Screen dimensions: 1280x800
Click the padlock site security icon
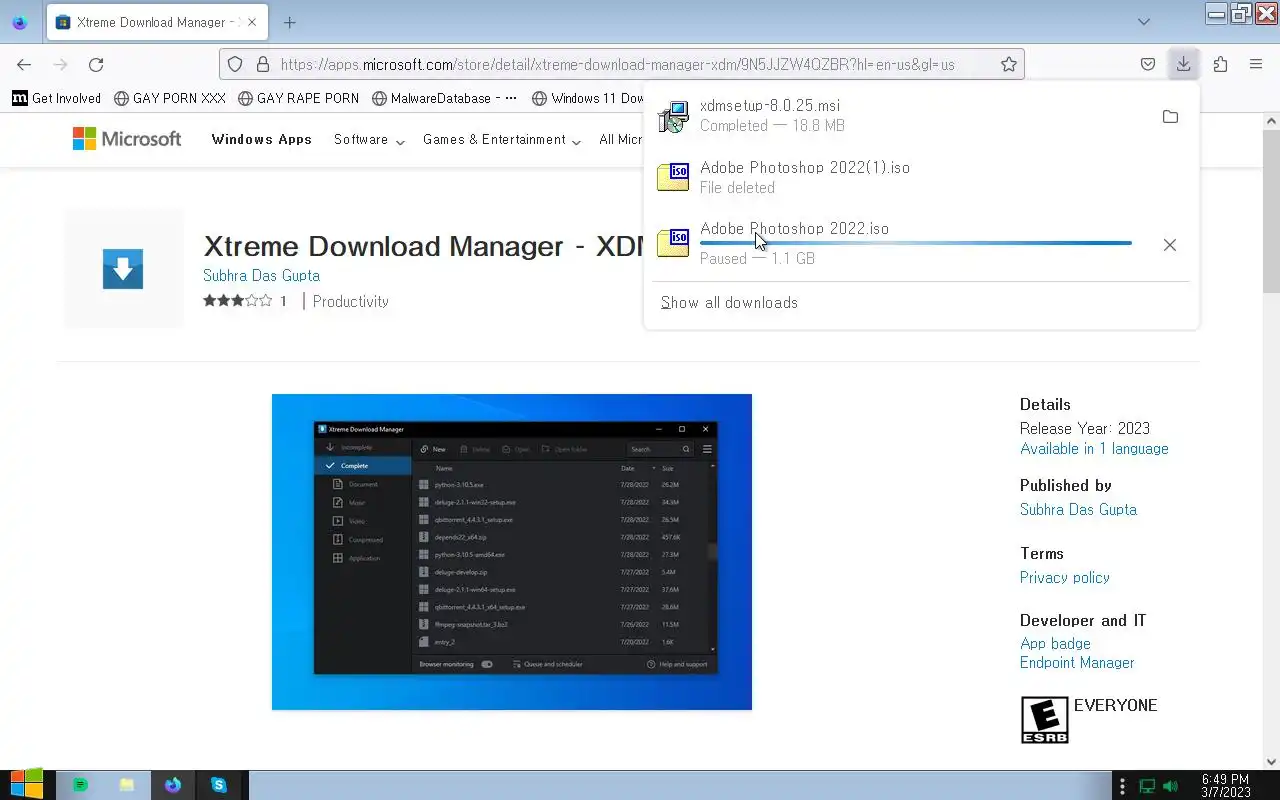[263, 64]
